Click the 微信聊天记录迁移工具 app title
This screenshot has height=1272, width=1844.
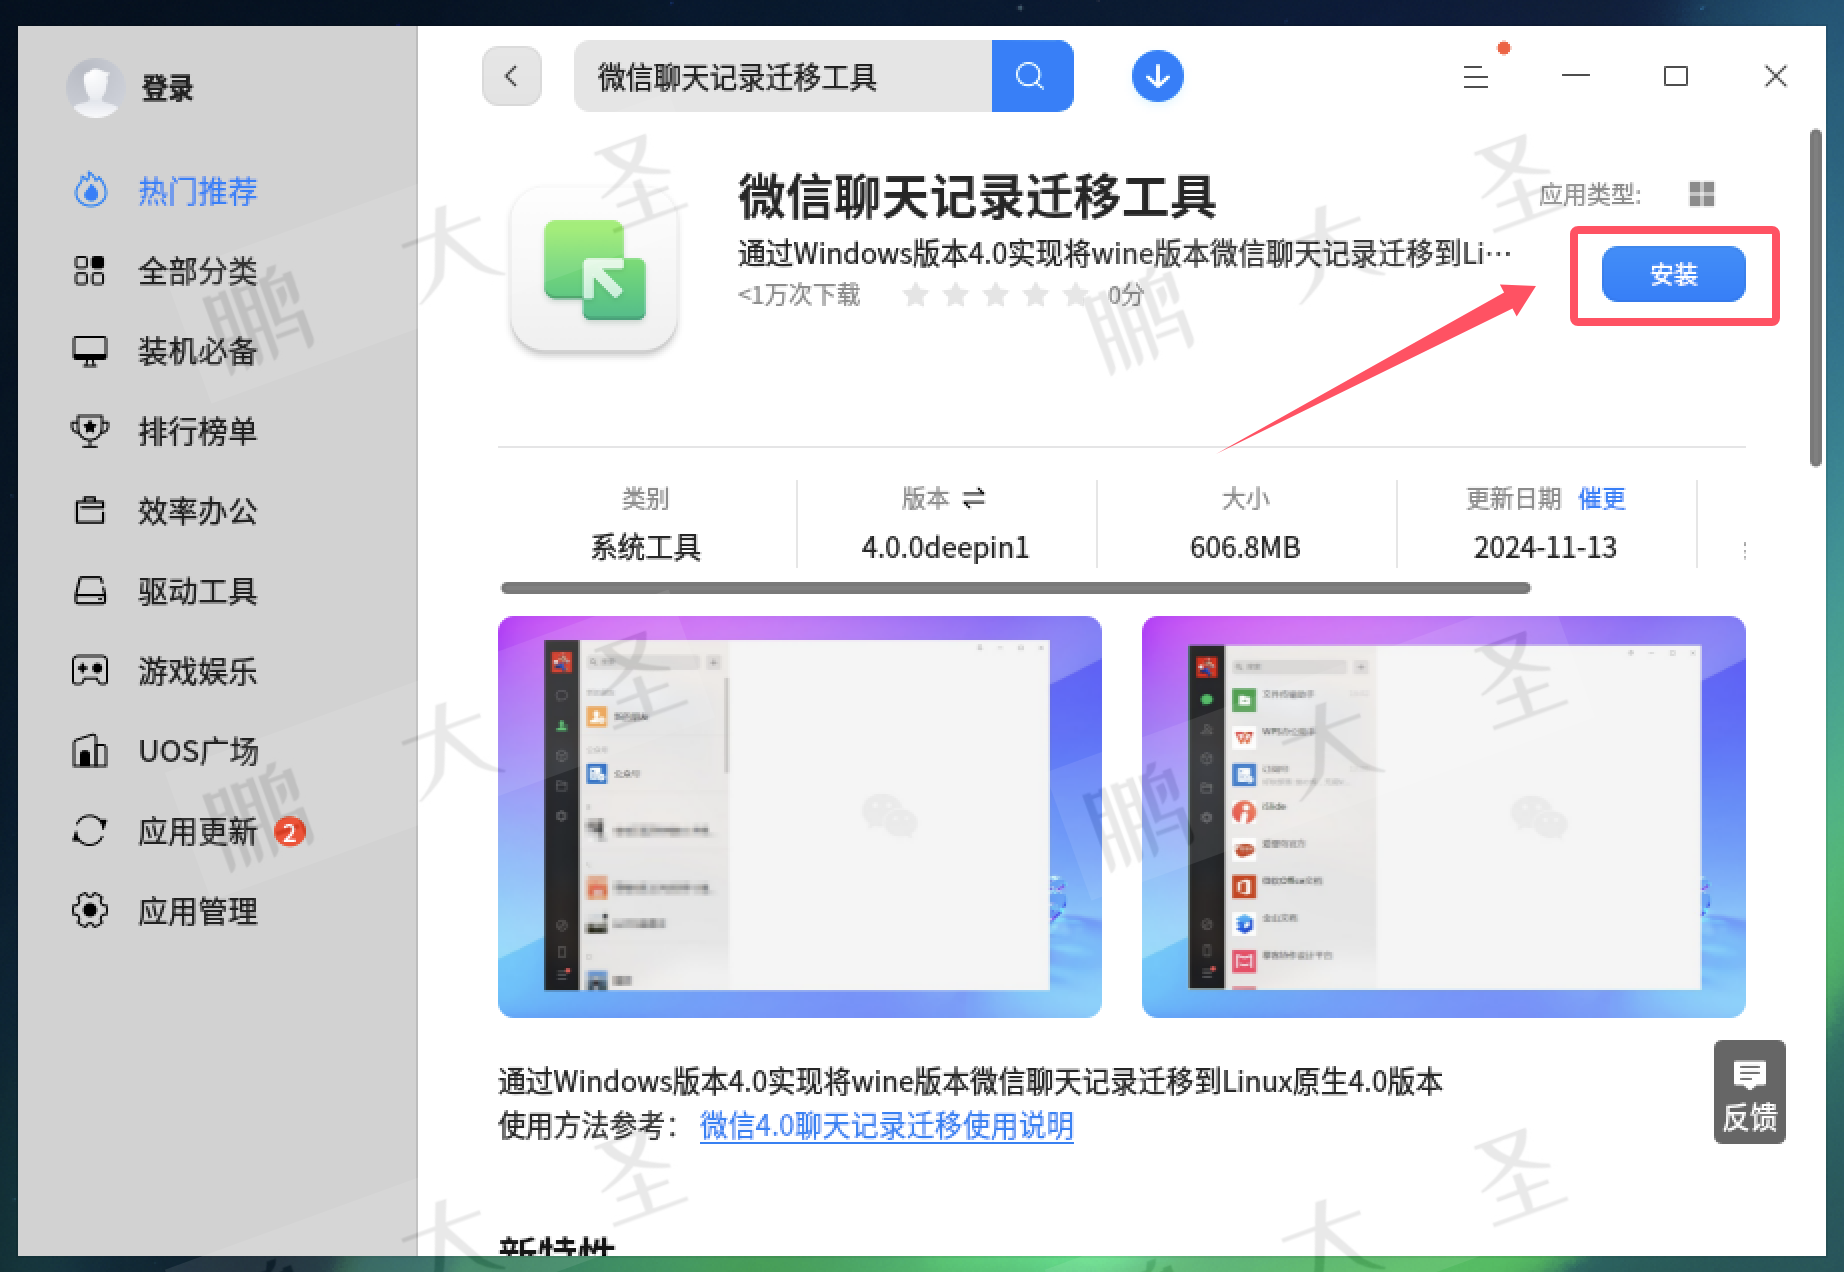tap(977, 196)
